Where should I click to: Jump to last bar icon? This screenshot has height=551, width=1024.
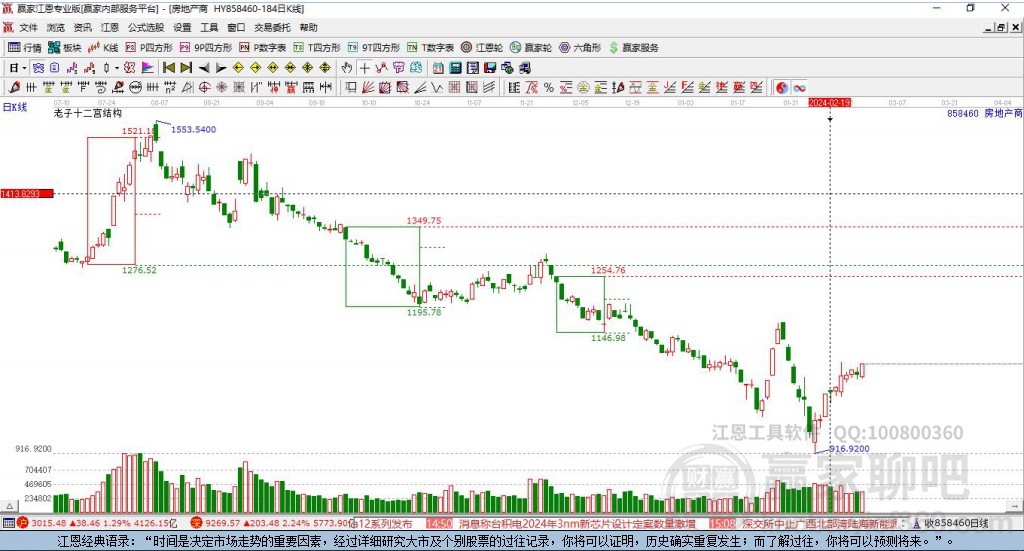[186, 68]
